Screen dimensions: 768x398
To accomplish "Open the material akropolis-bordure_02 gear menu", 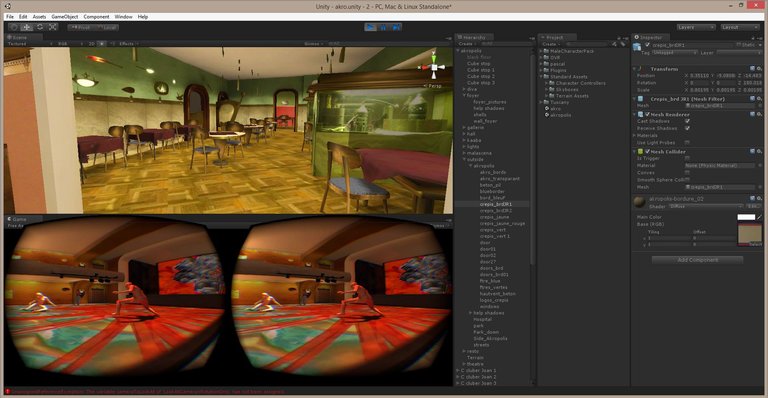I will pos(759,199).
